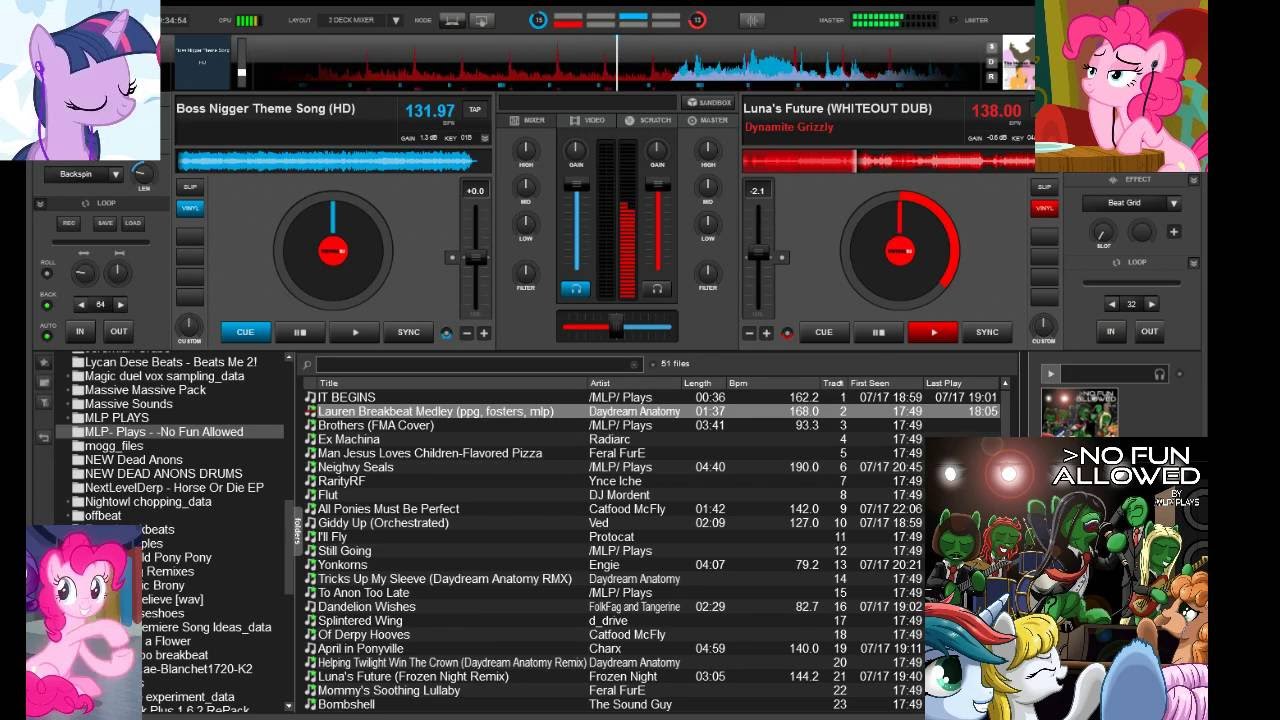Viewport: 1280px width, 720px height.
Task: Click the second mode screen icon button
Action: 481,20
